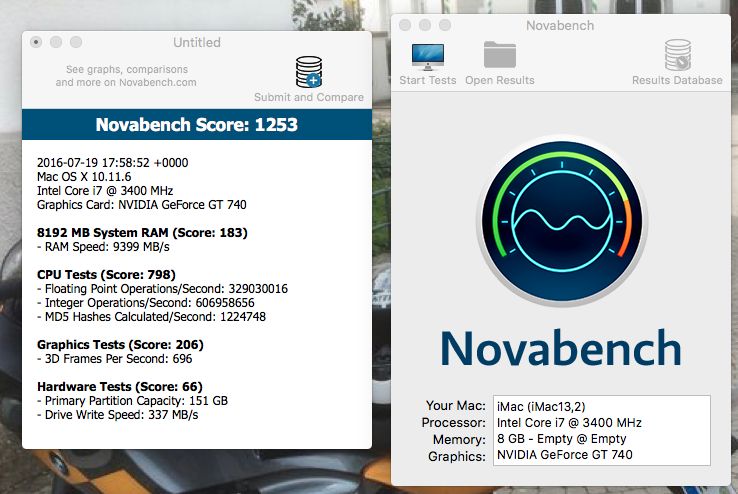The height and width of the screenshot is (494, 738).
Task: Click the Integer Operations/Second line
Action: [146, 303]
